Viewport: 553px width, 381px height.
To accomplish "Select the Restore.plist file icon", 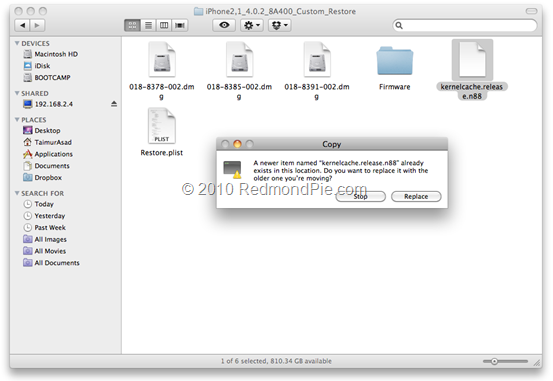I will [162, 126].
